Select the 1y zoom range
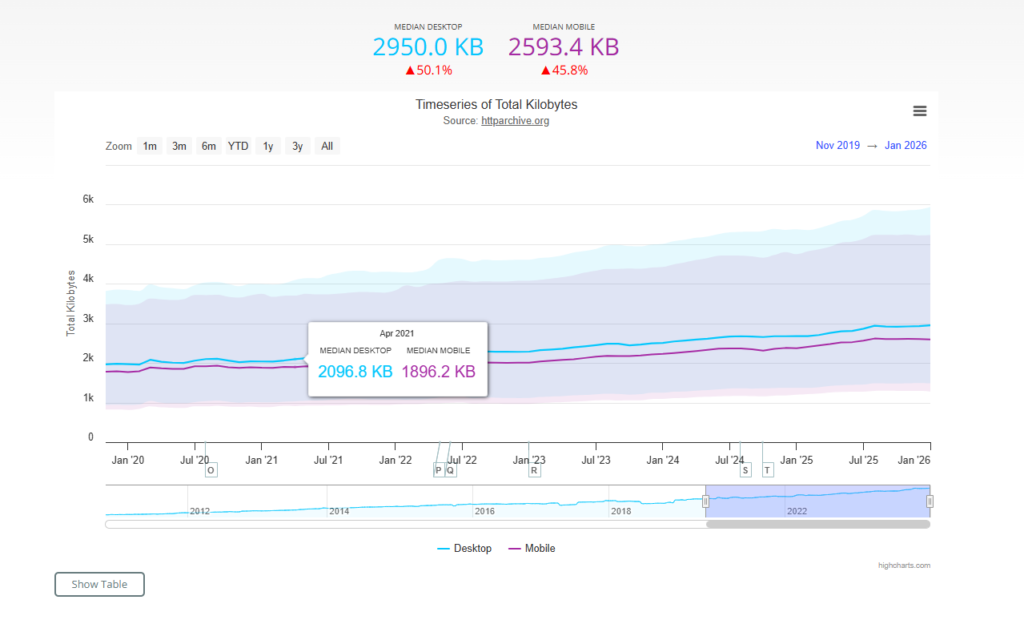The image size is (1024, 624). pos(268,146)
